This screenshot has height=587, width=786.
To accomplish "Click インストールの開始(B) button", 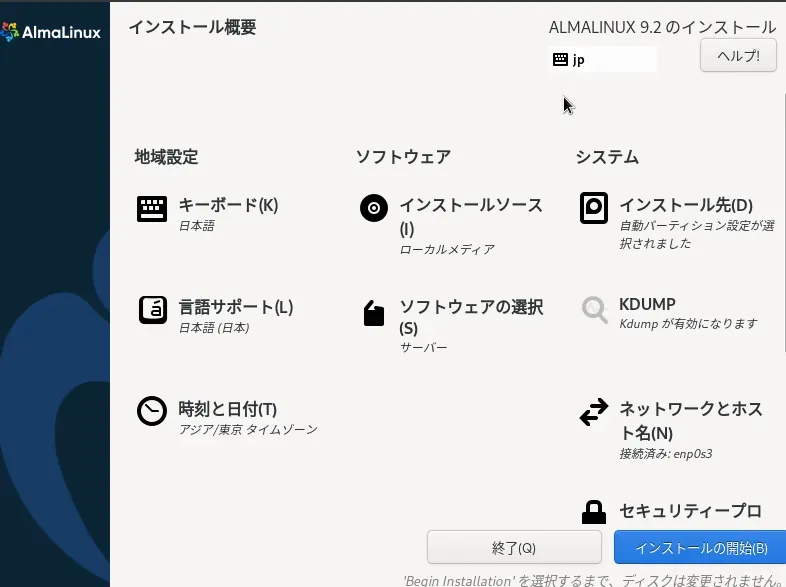I will (700, 548).
